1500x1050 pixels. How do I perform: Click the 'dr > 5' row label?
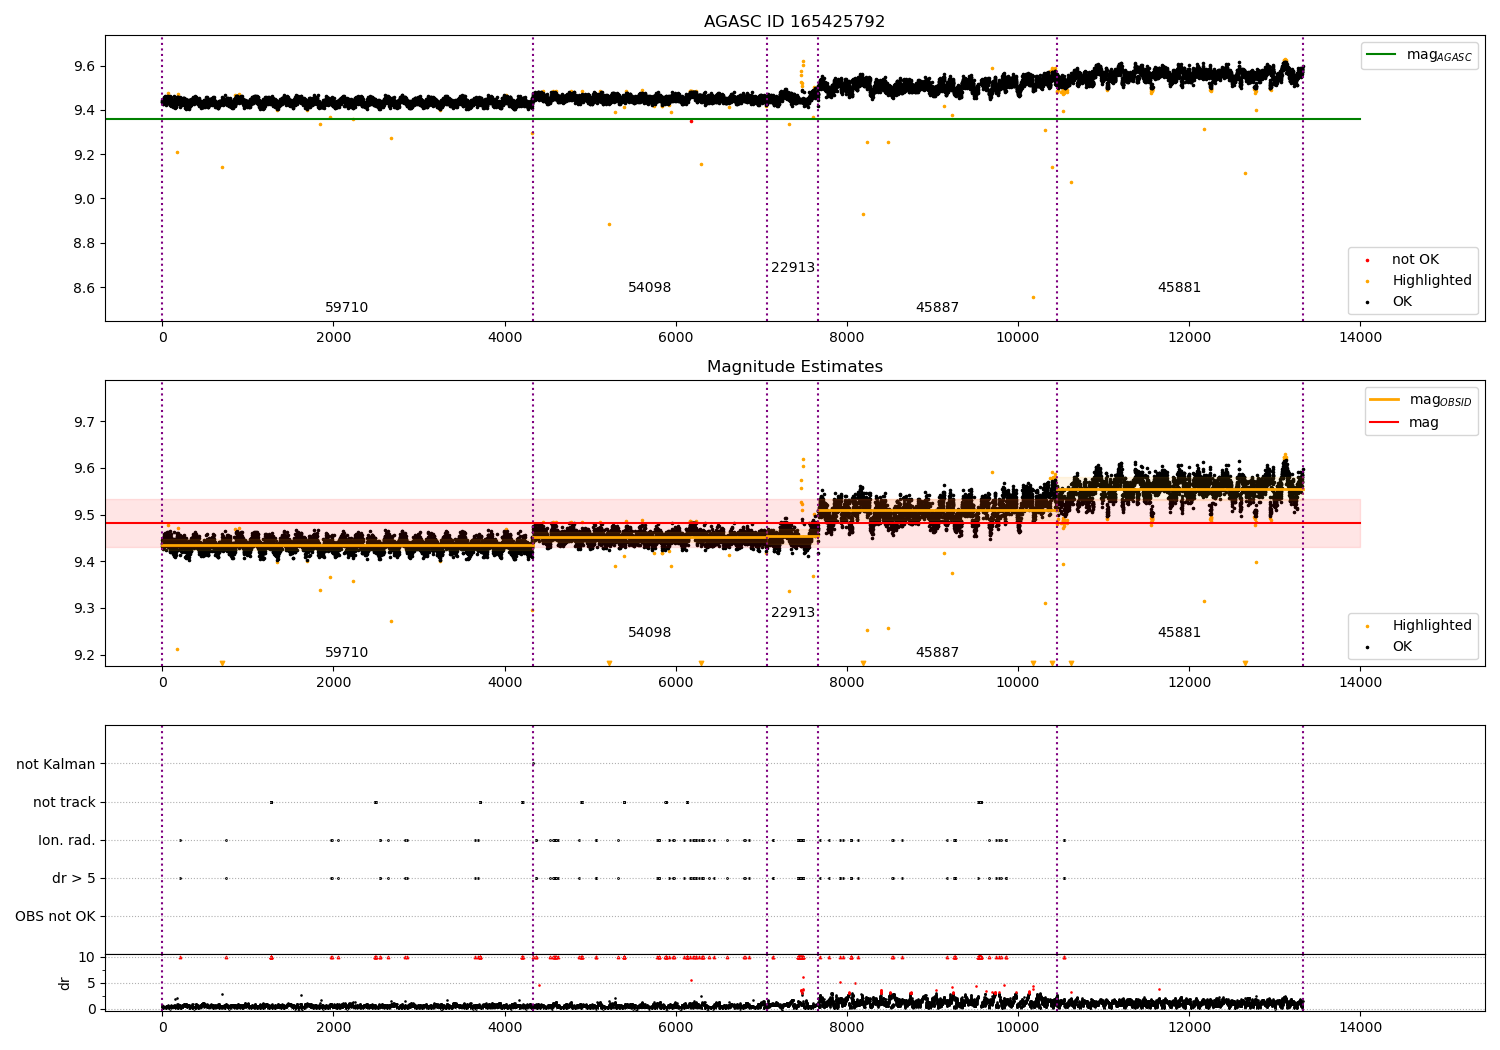(74, 878)
